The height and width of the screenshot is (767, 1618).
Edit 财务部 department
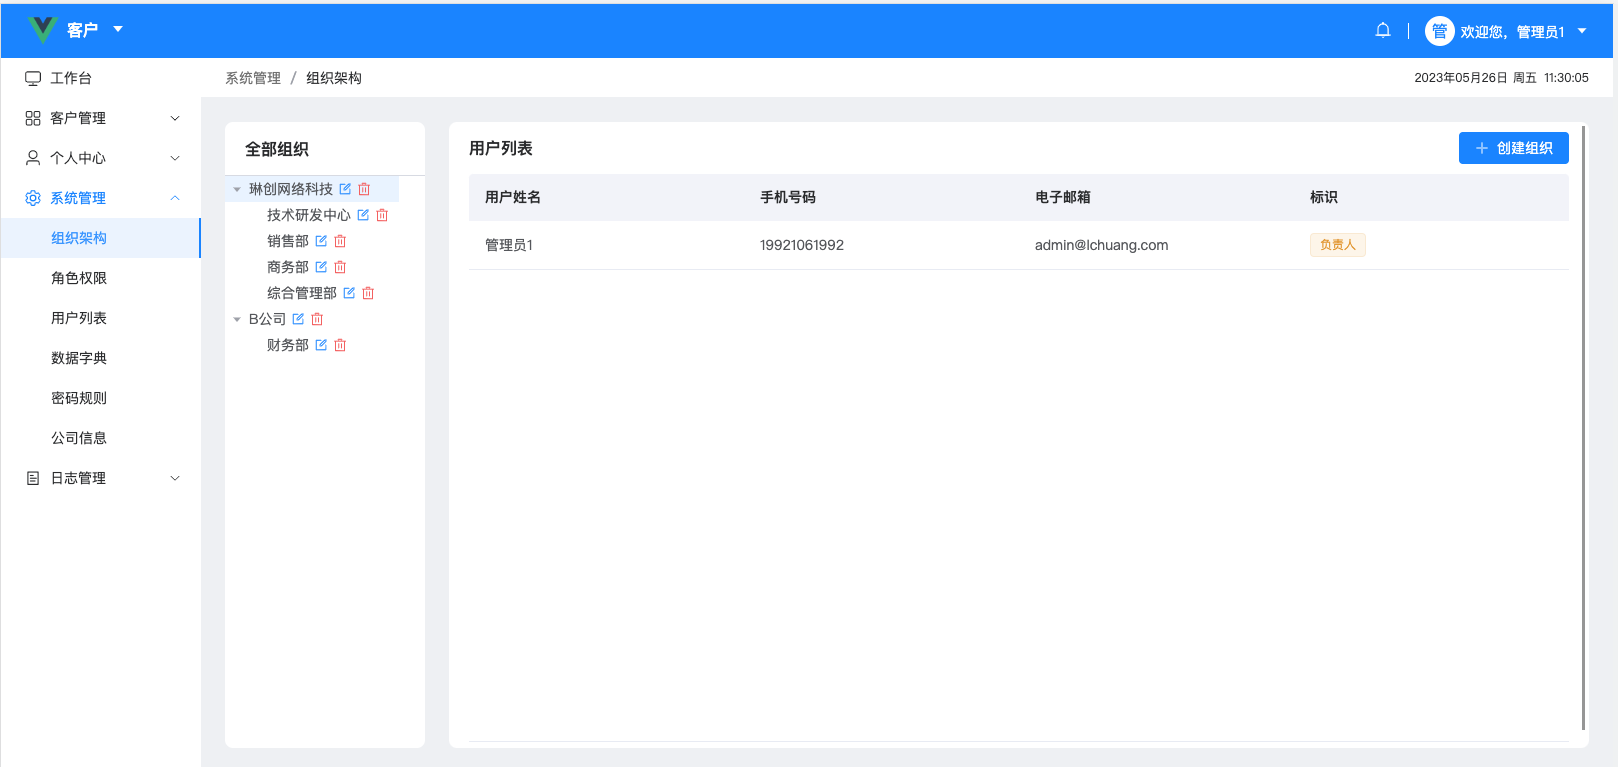tap(321, 345)
